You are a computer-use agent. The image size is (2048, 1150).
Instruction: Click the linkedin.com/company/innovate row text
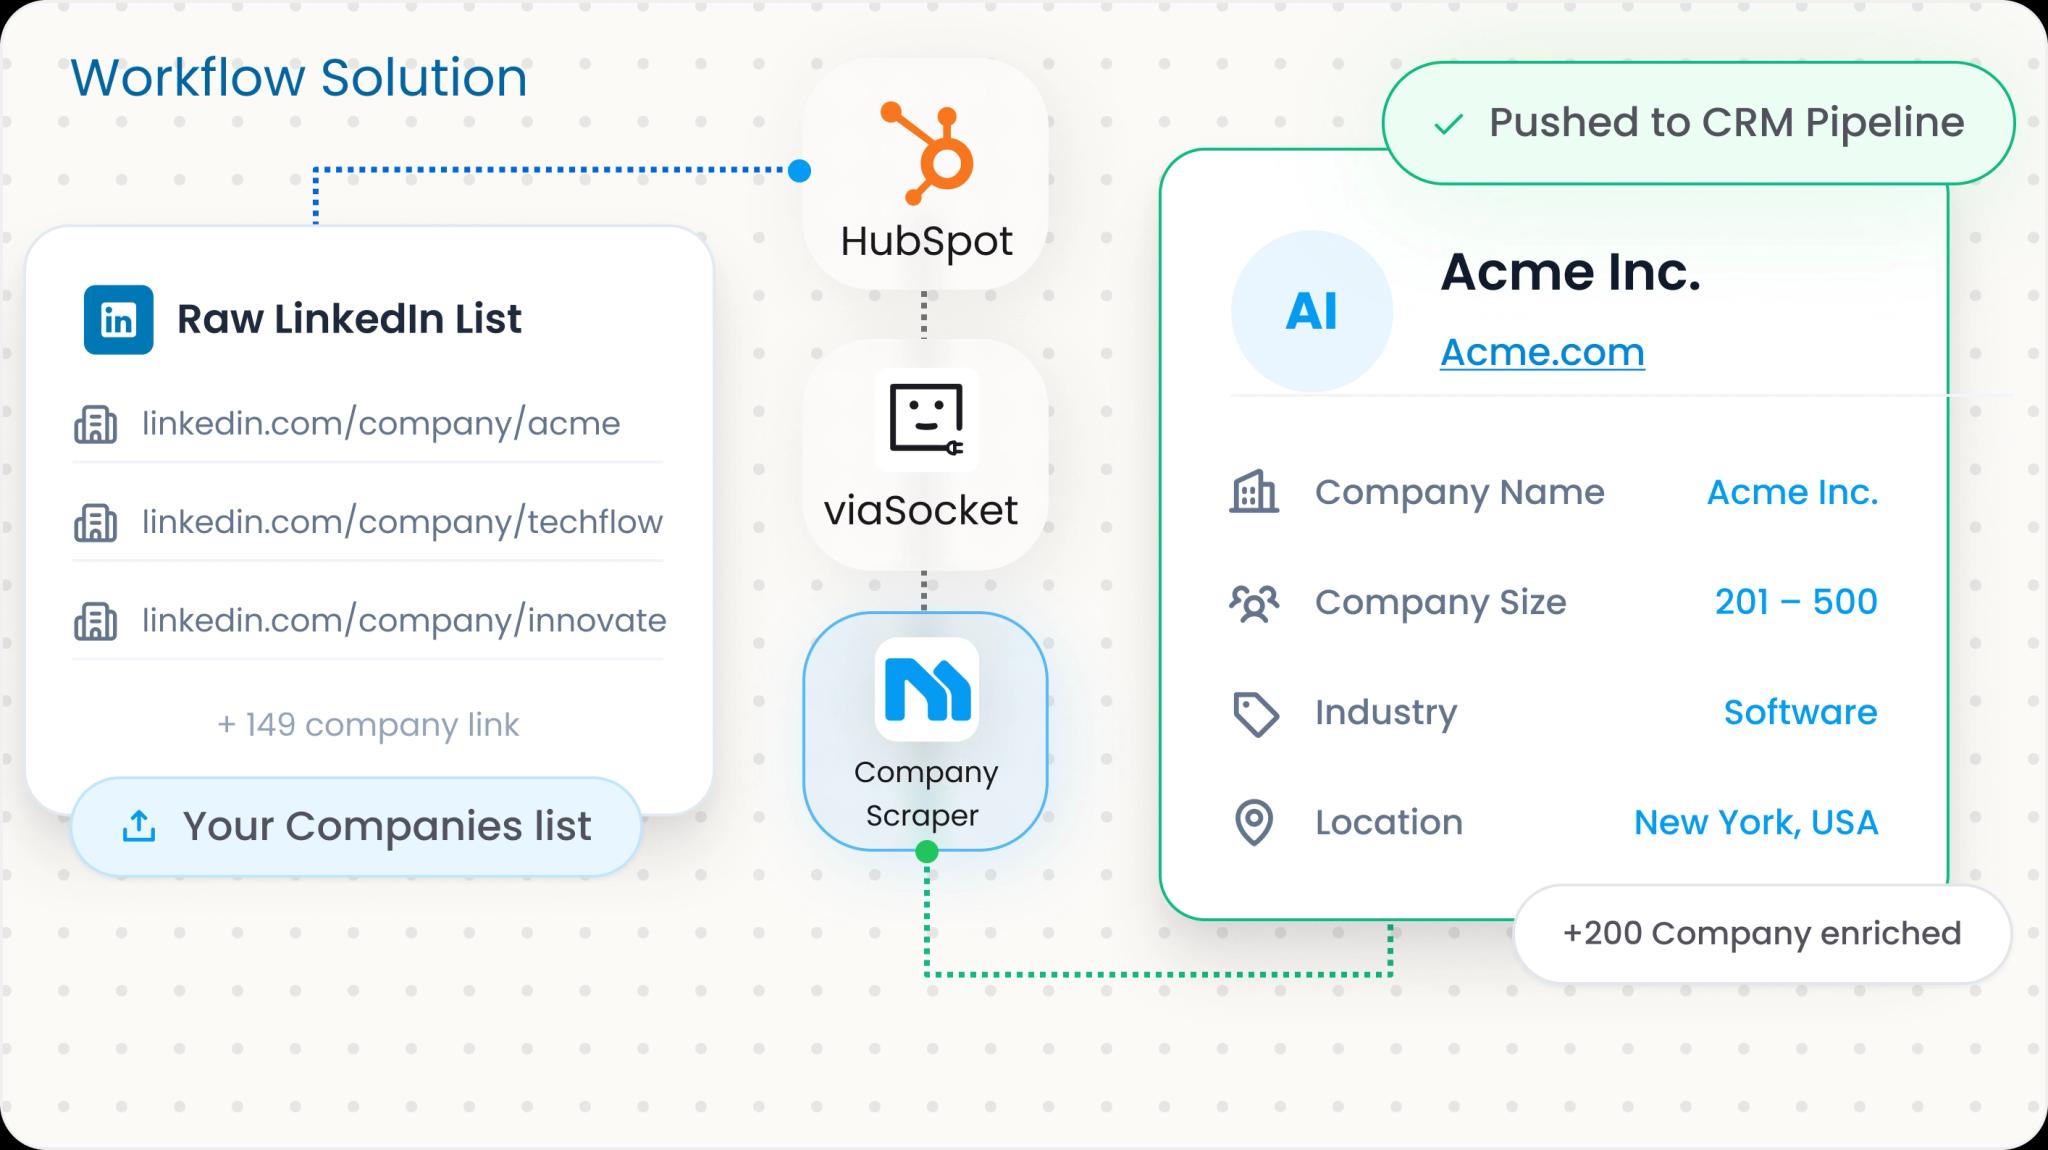(x=404, y=621)
